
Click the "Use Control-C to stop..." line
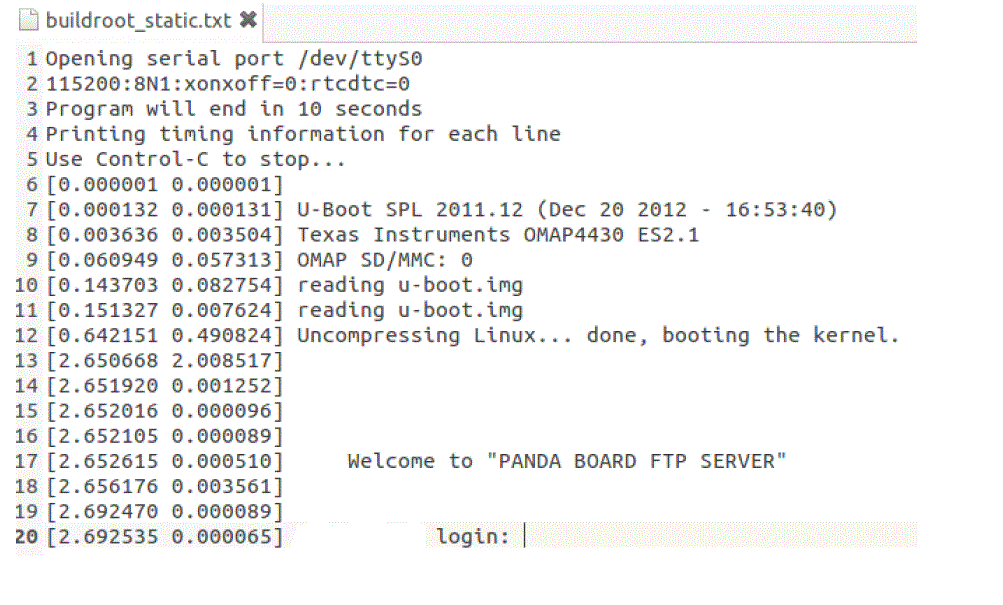[196, 159]
